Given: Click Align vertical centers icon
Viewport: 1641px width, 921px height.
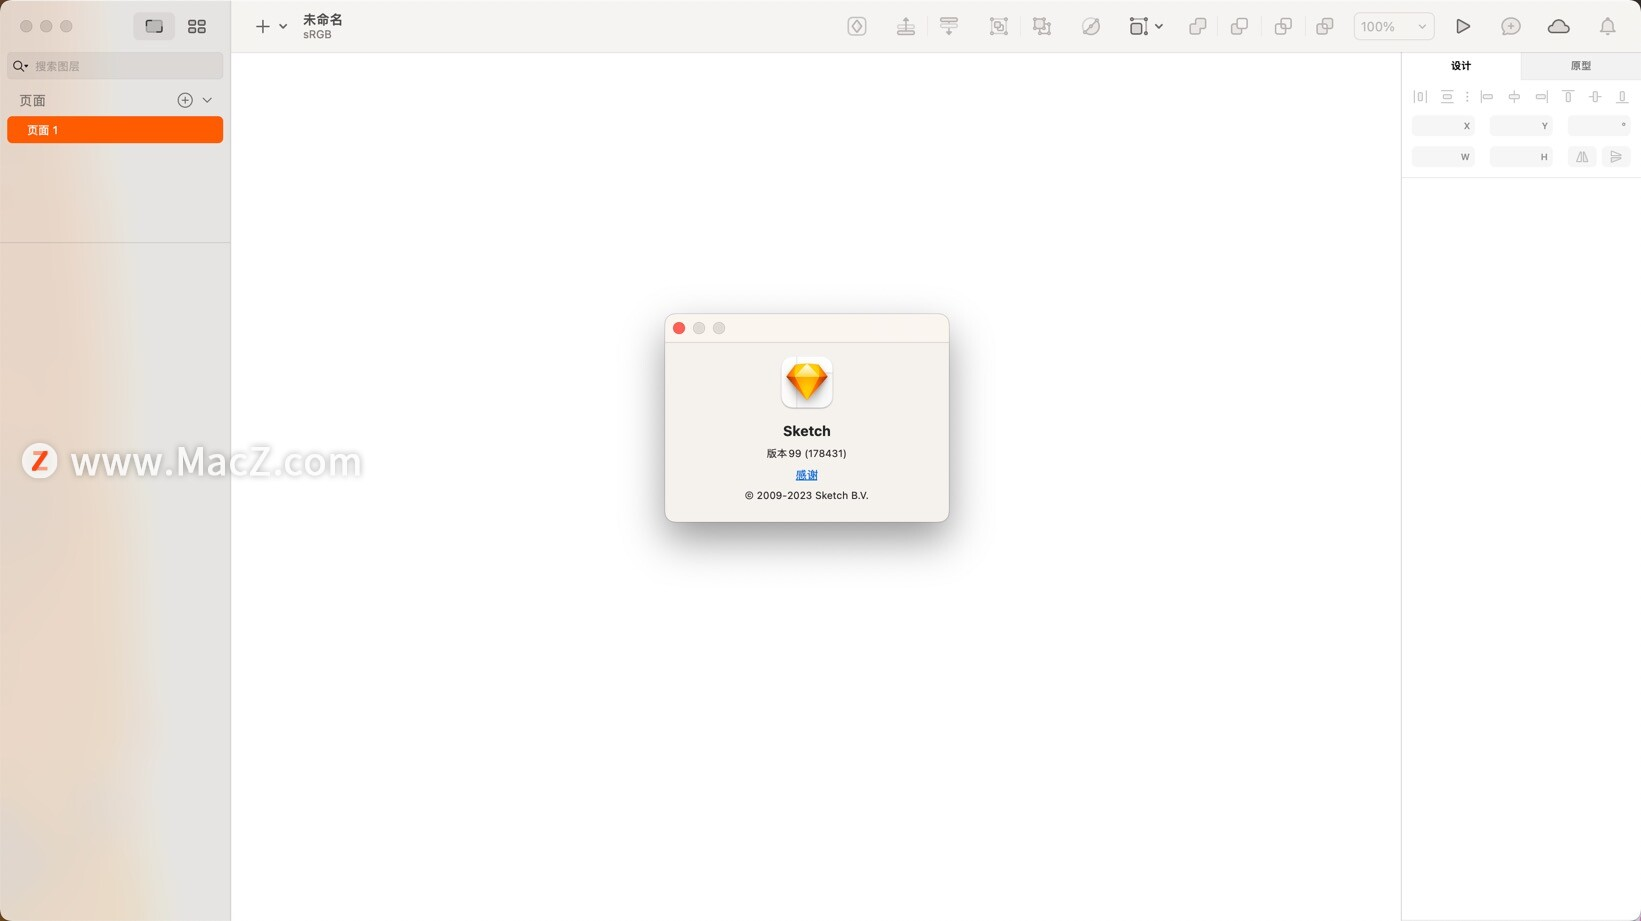Looking at the screenshot, I should [x=1595, y=97].
